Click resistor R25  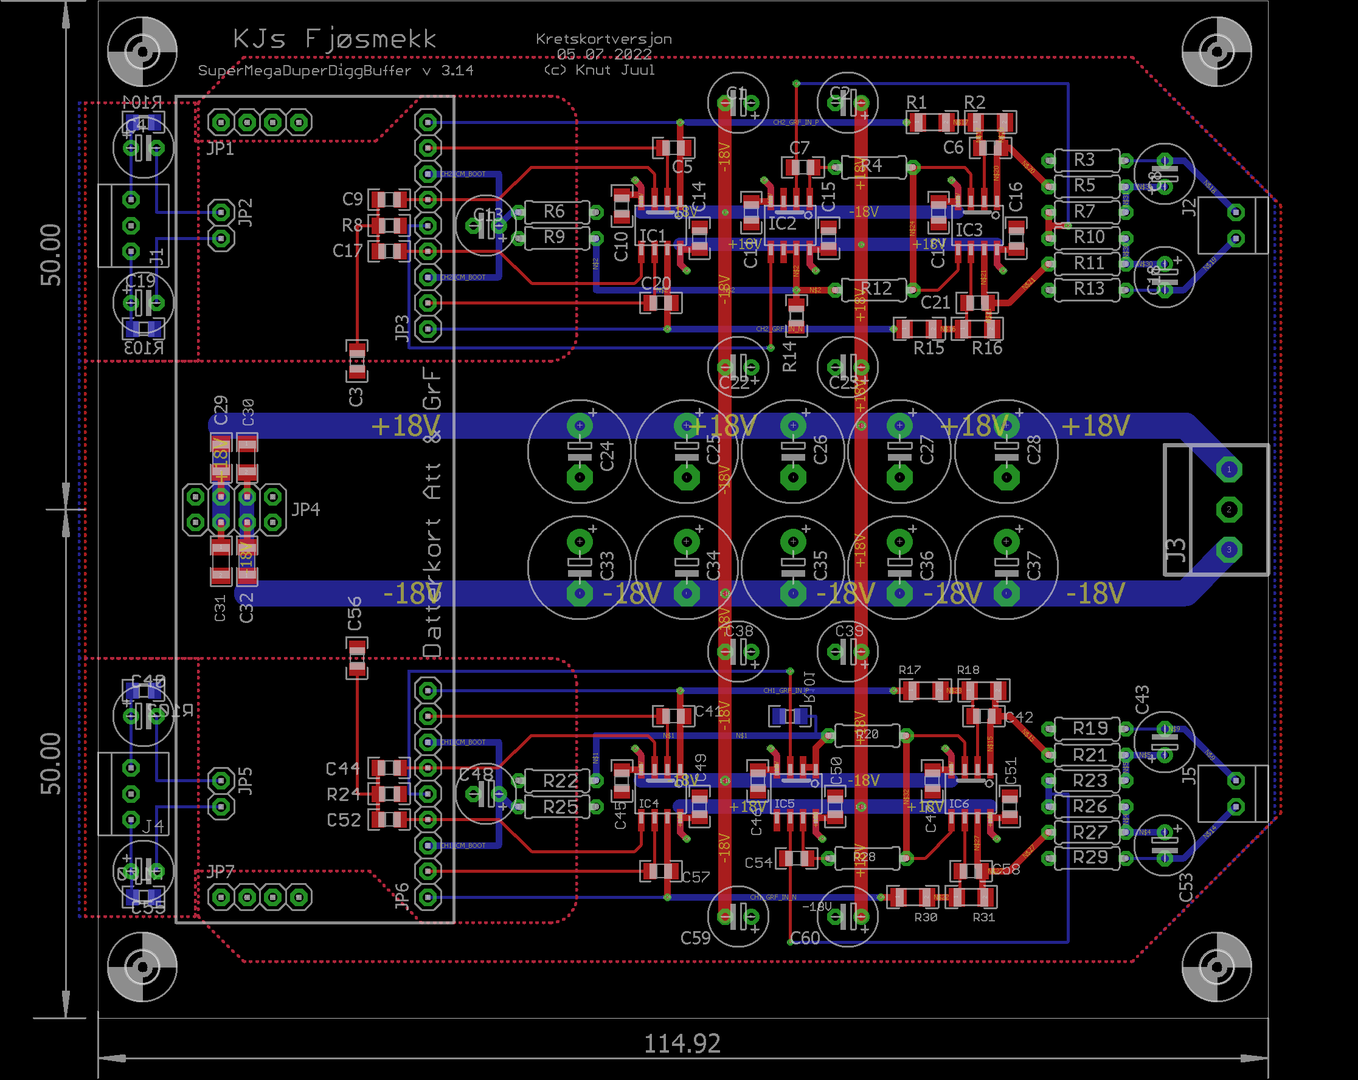(x=559, y=807)
